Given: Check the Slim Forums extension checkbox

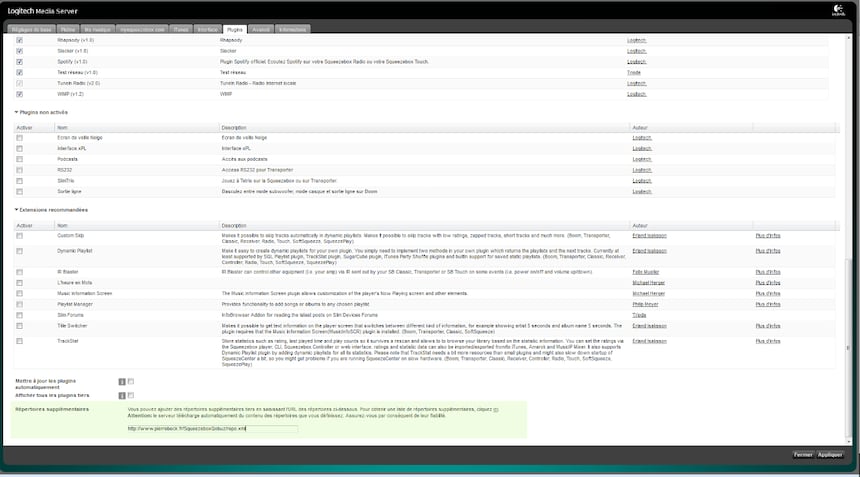Looking at the screenshot, I should tap(20, 315).
